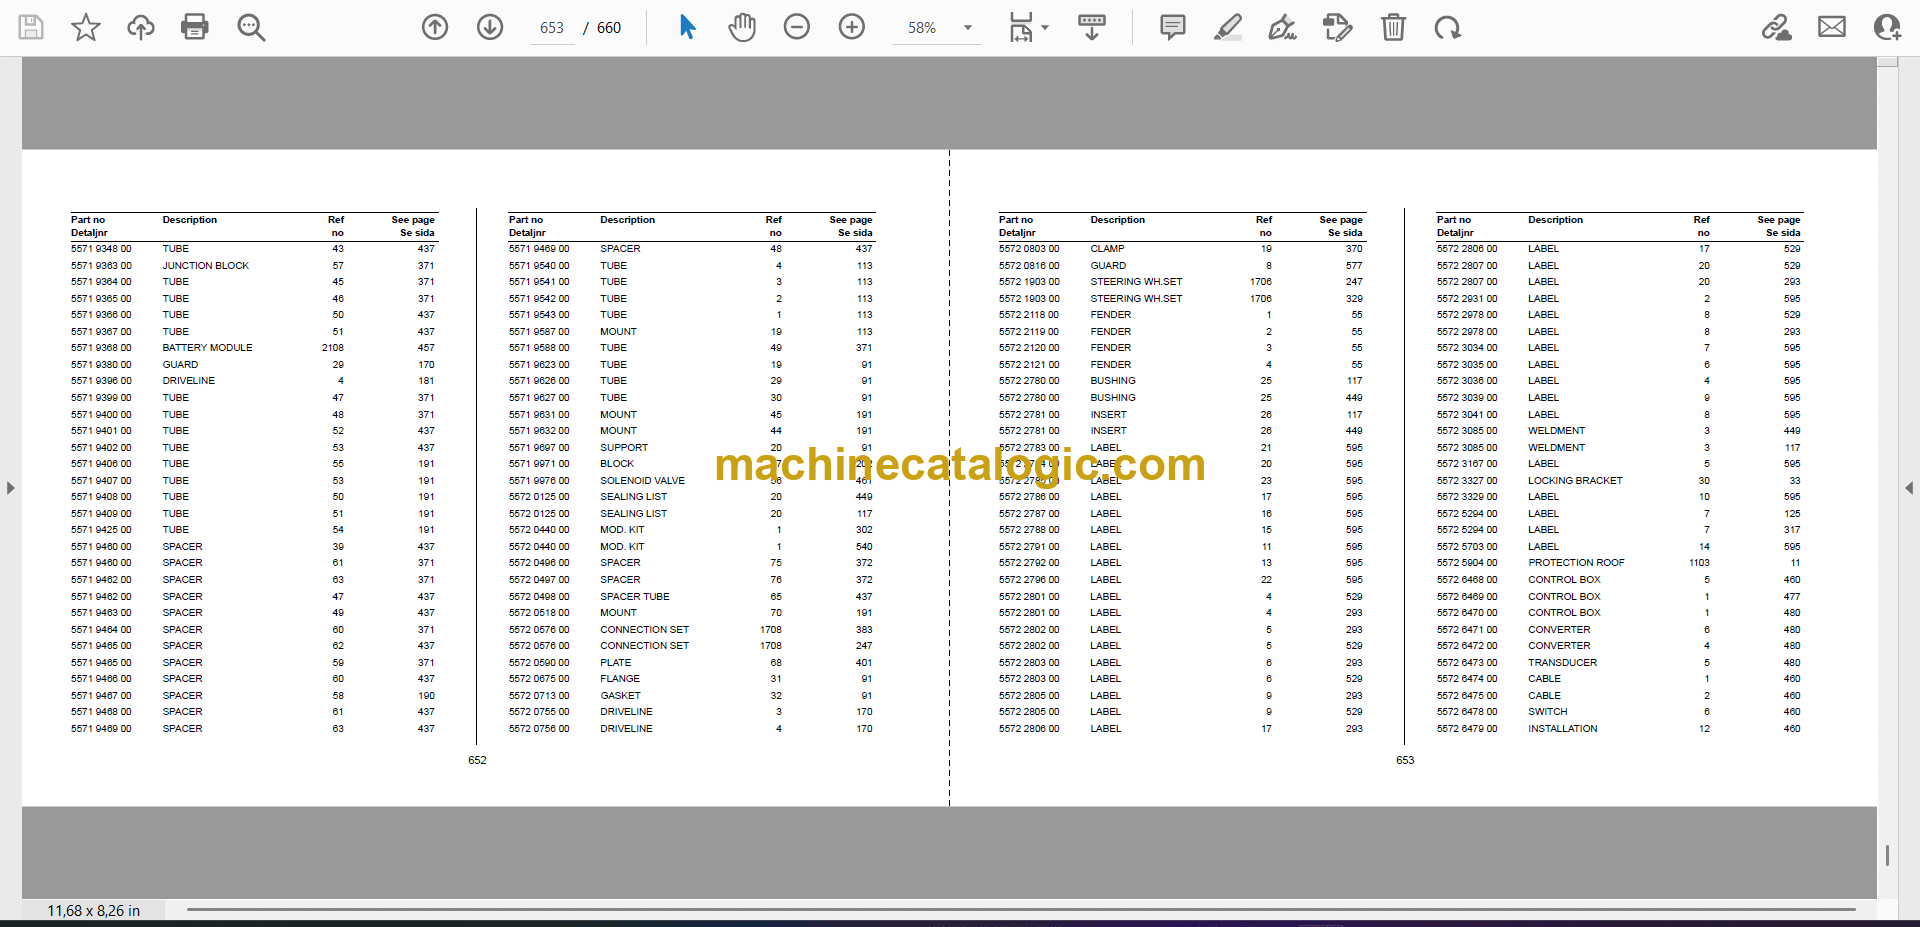Select the highlighter pen tool
Image resolution: width=1920 pixels, height=927 pixels.
(1228, 27)
